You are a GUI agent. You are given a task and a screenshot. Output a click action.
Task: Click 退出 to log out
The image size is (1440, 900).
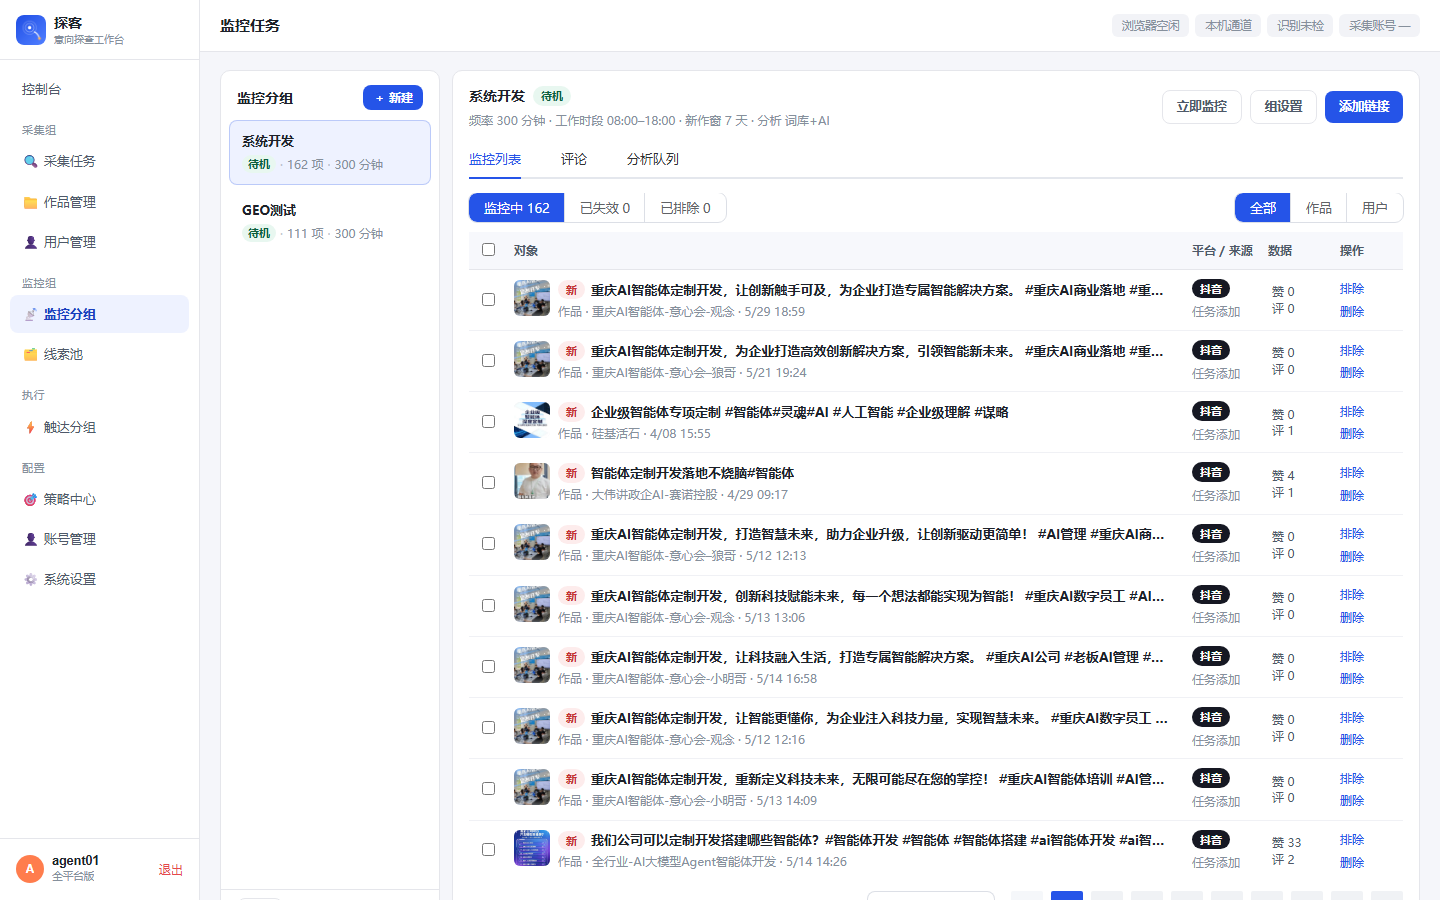tap(171, 870)
